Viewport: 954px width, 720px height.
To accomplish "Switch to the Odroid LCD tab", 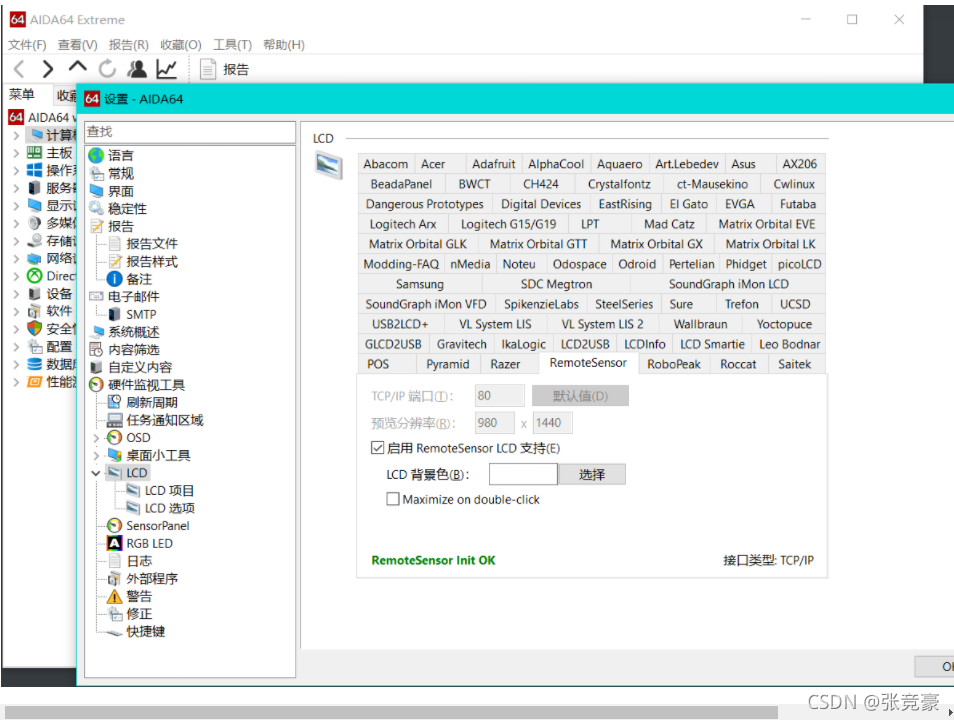I will tap(637, 264).
